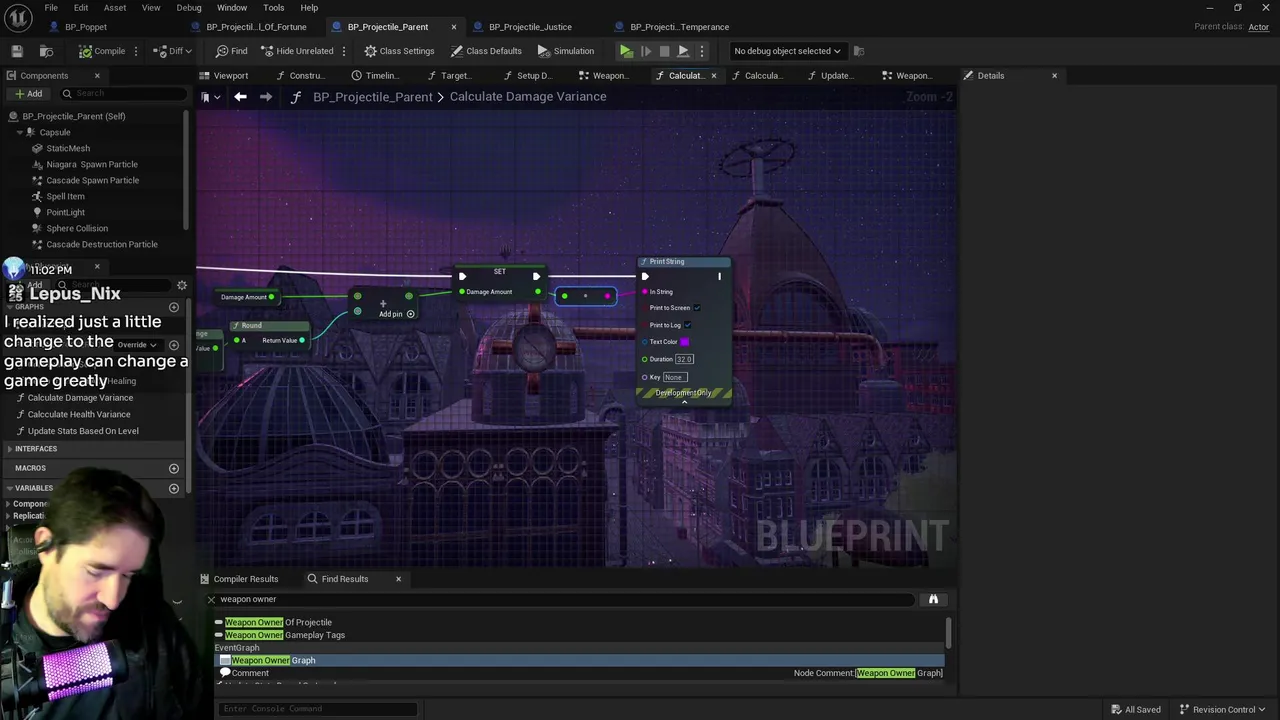Open the play options three-dot menu
Screen dimensions: 1280x720
(x=701, y=51)
